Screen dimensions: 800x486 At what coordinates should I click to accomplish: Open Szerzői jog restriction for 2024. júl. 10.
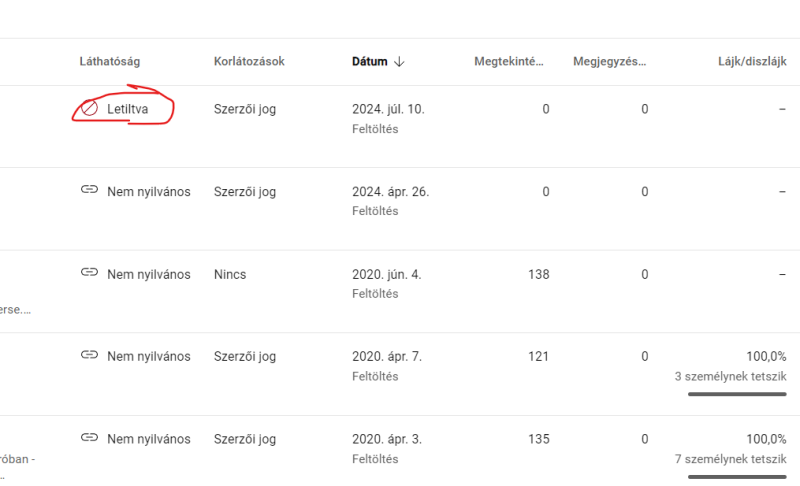[x=245, y=109]
